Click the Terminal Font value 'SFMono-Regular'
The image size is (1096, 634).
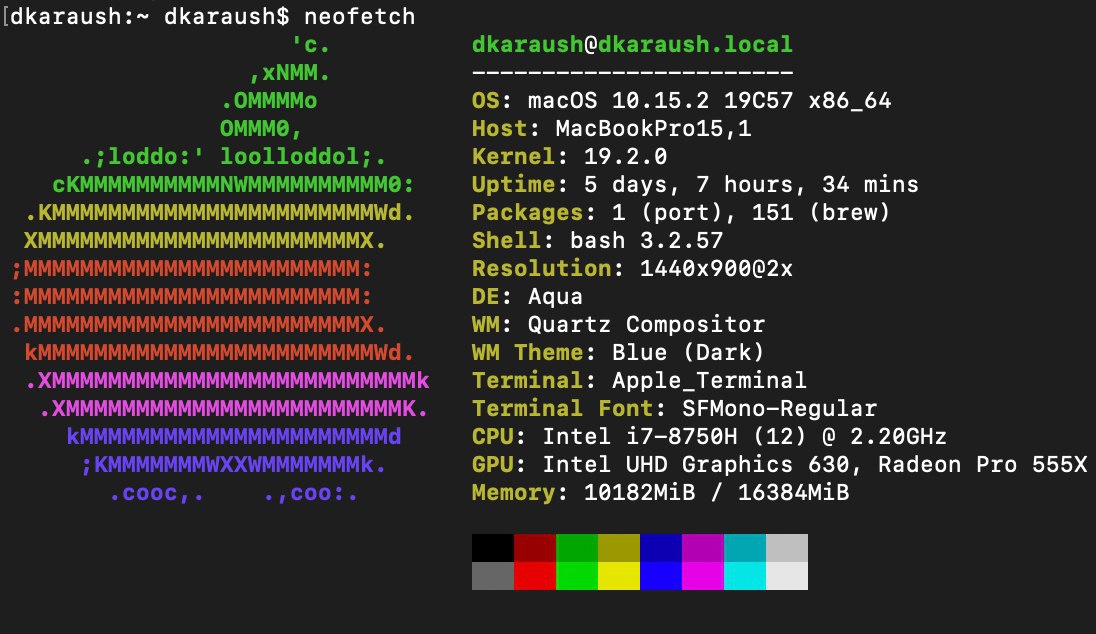pyautogui.click(x=779, y=408)
